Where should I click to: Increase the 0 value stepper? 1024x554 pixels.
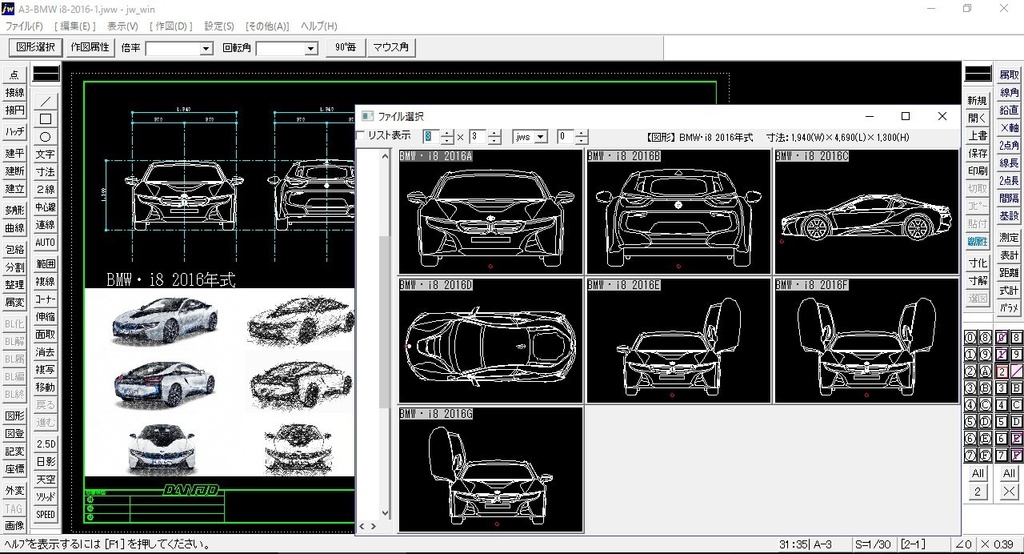tap(581, 134)
